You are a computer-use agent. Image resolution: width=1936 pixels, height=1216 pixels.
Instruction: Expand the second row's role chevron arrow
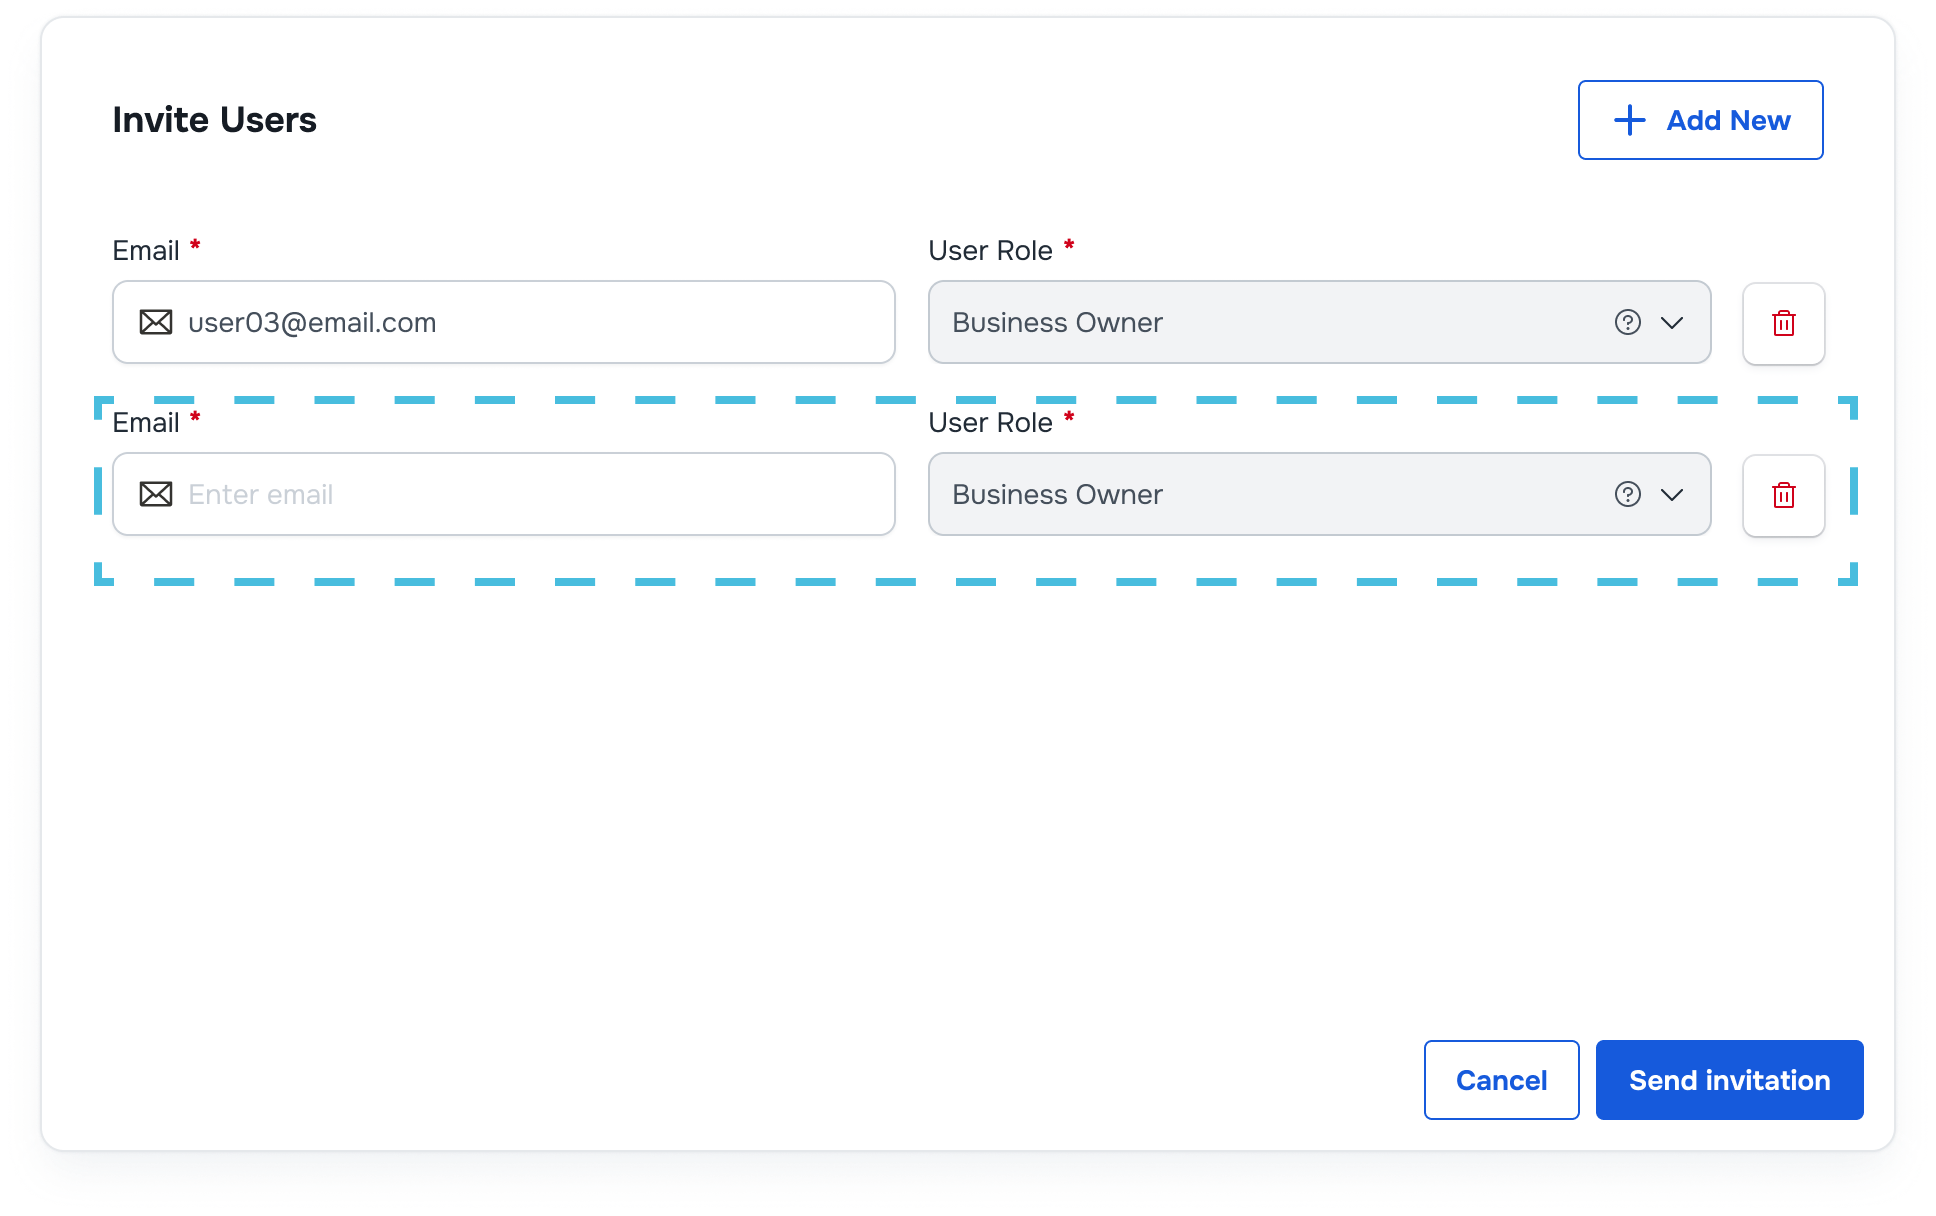tap(1672, 494)
